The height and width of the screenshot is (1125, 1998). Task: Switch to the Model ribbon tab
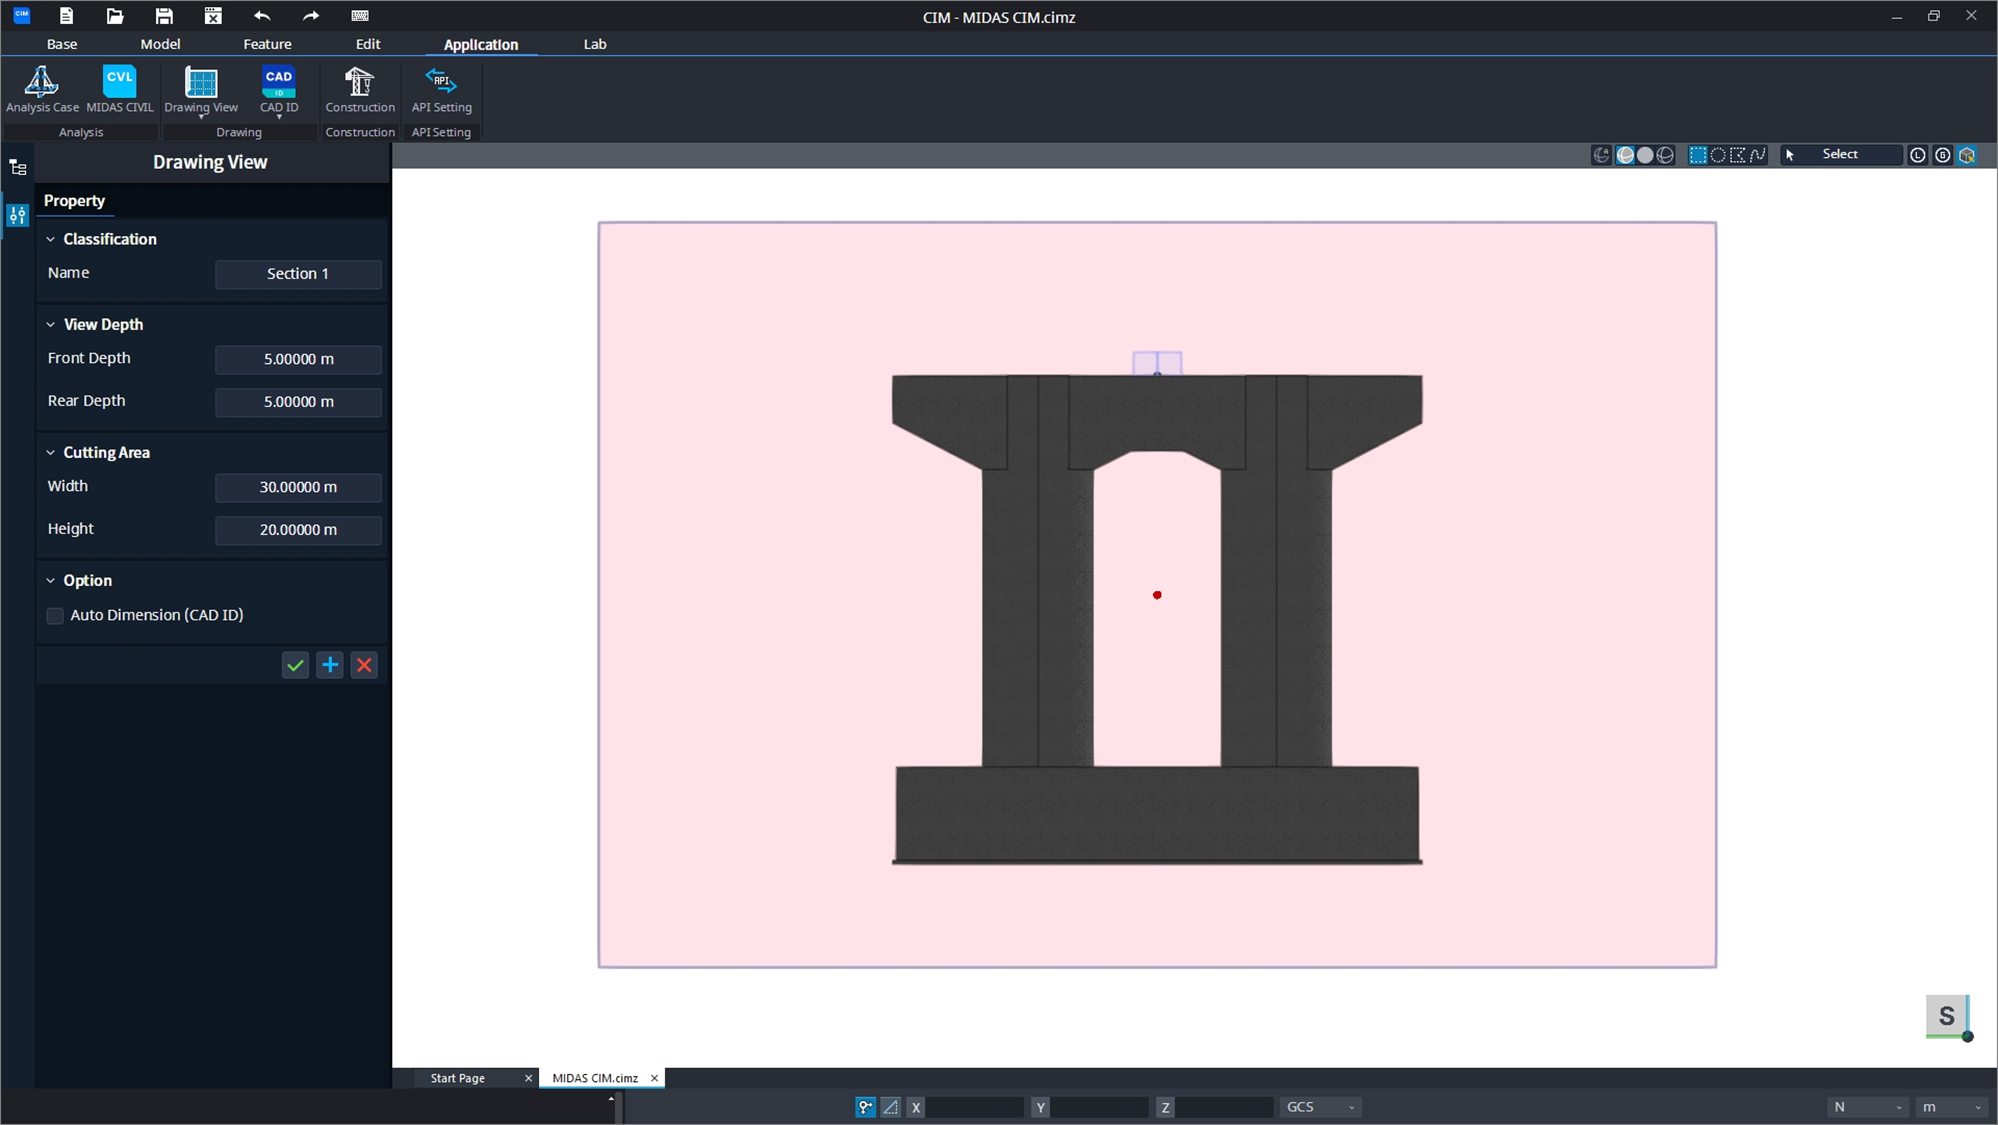(x=160, y=44)
